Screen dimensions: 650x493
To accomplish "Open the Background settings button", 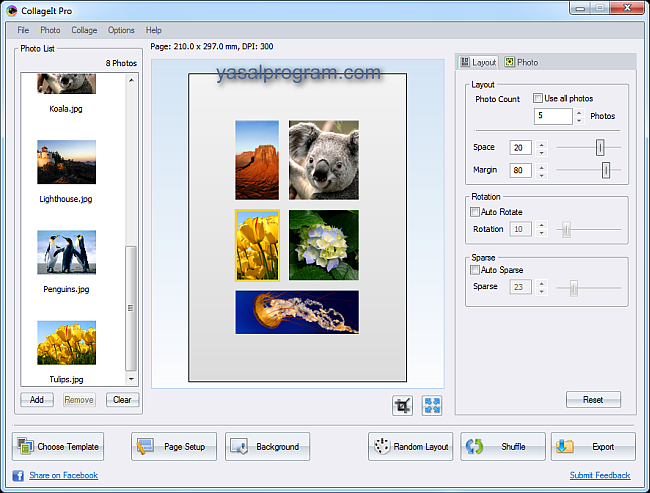I will tap(267, 447).
